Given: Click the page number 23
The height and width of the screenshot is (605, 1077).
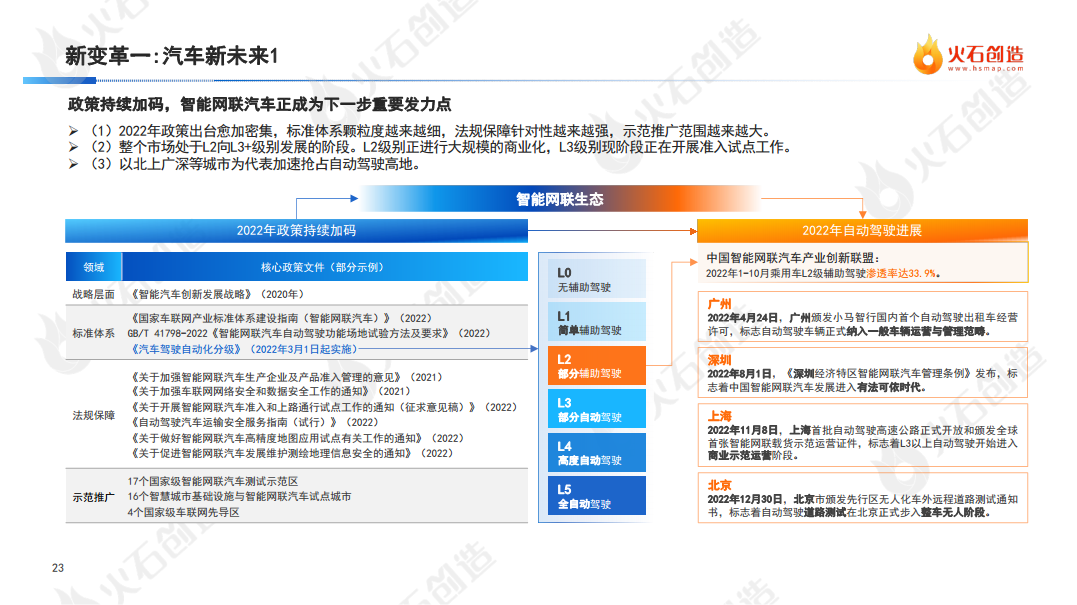Looking at the screenshot, I should point(58,568).
